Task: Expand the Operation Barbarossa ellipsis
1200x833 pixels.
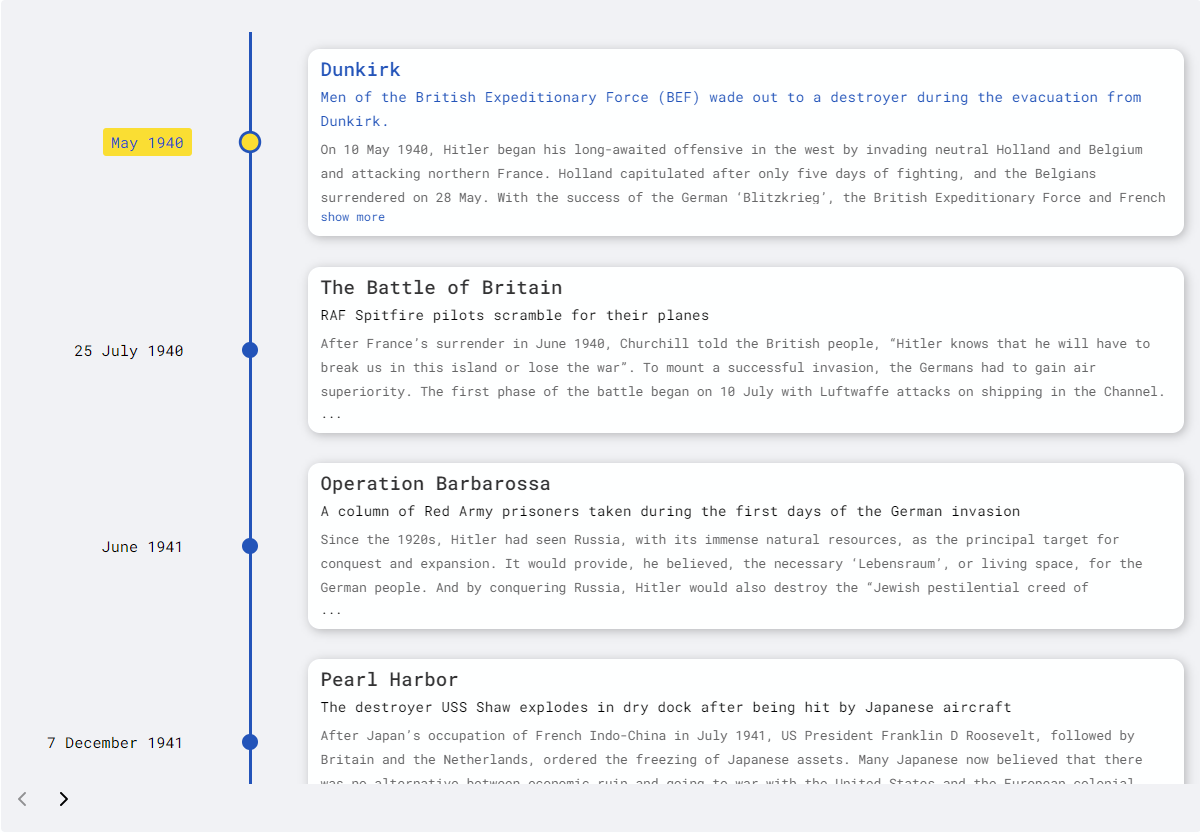Action: point(331,610)
